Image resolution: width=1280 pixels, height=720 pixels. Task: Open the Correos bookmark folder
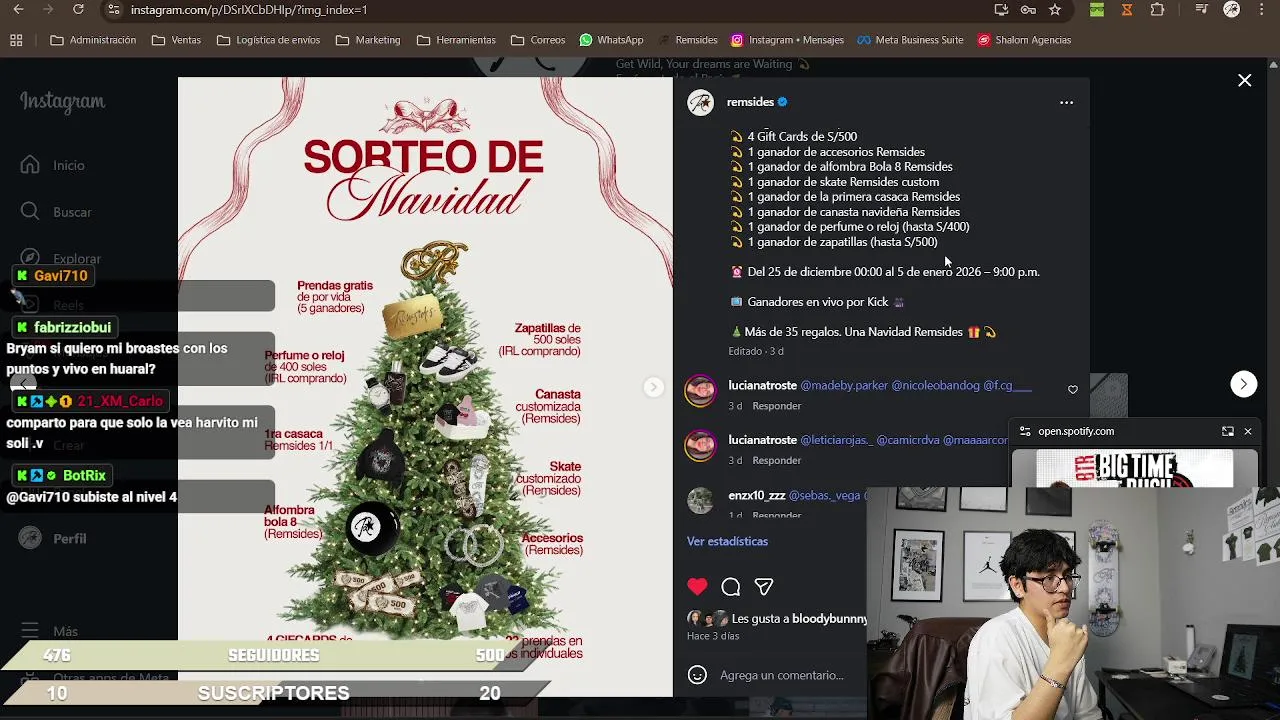(x=538, y=40)
